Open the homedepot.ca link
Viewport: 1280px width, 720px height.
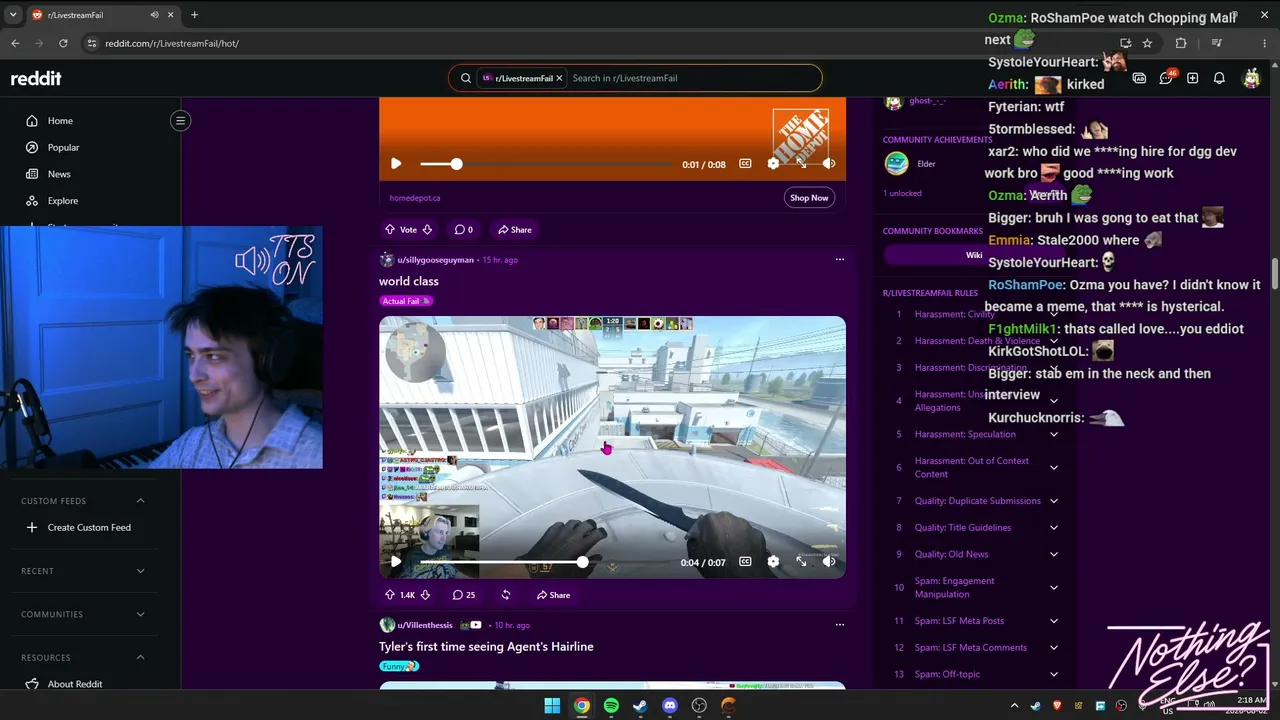pos(415,198)
